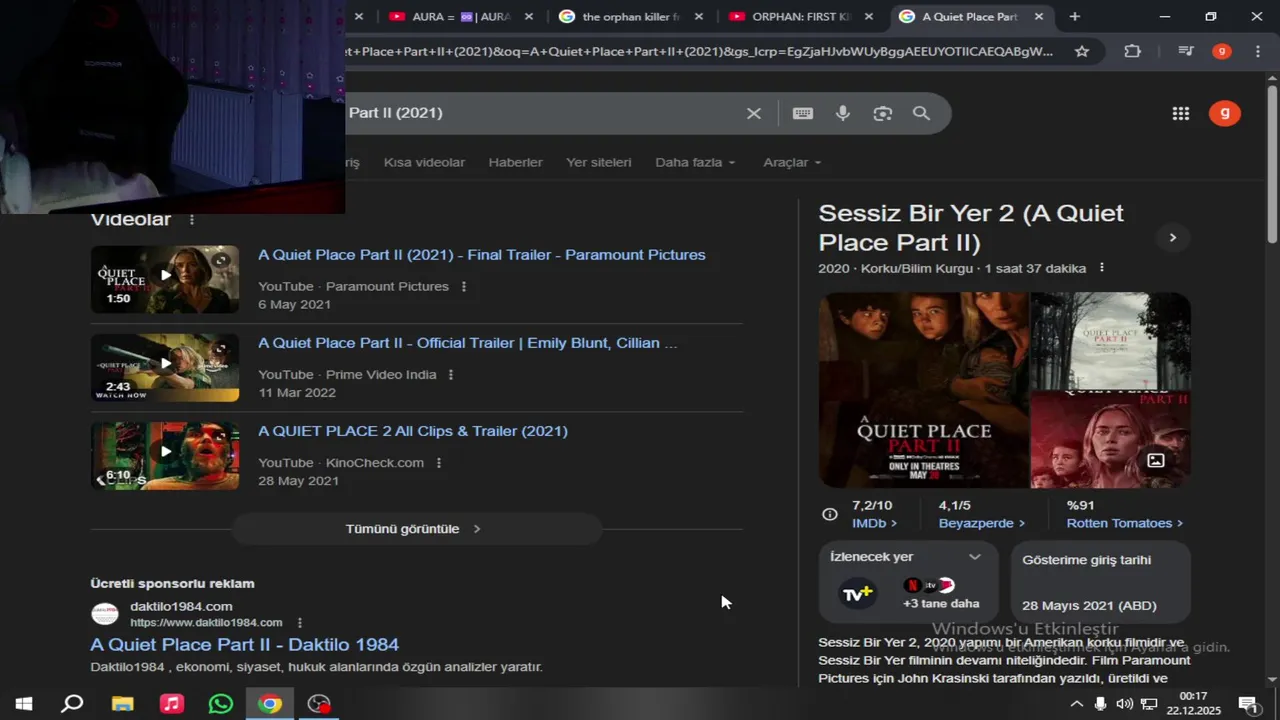This screenshot has height=720, width=1280.
Task: Open the Rotten Tomatoes rating link
Action: 1124,523
